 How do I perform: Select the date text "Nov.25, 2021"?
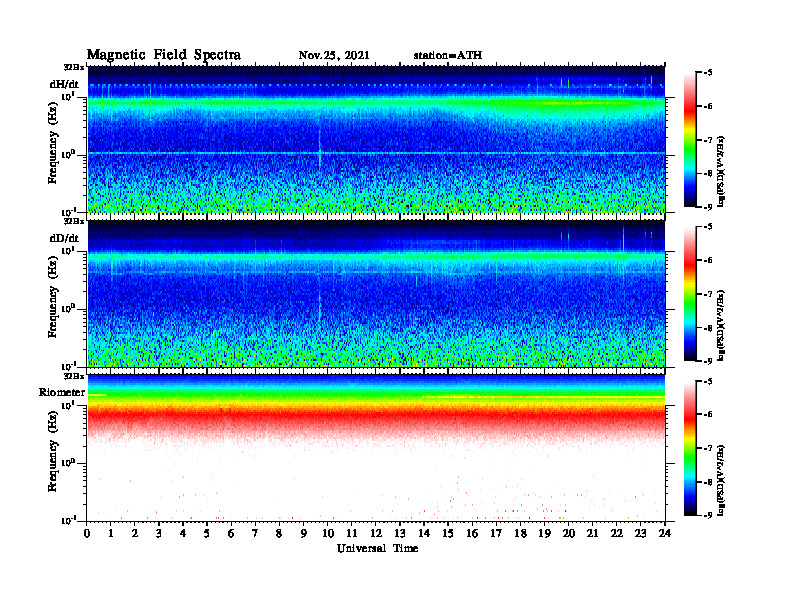pos(334,56)
